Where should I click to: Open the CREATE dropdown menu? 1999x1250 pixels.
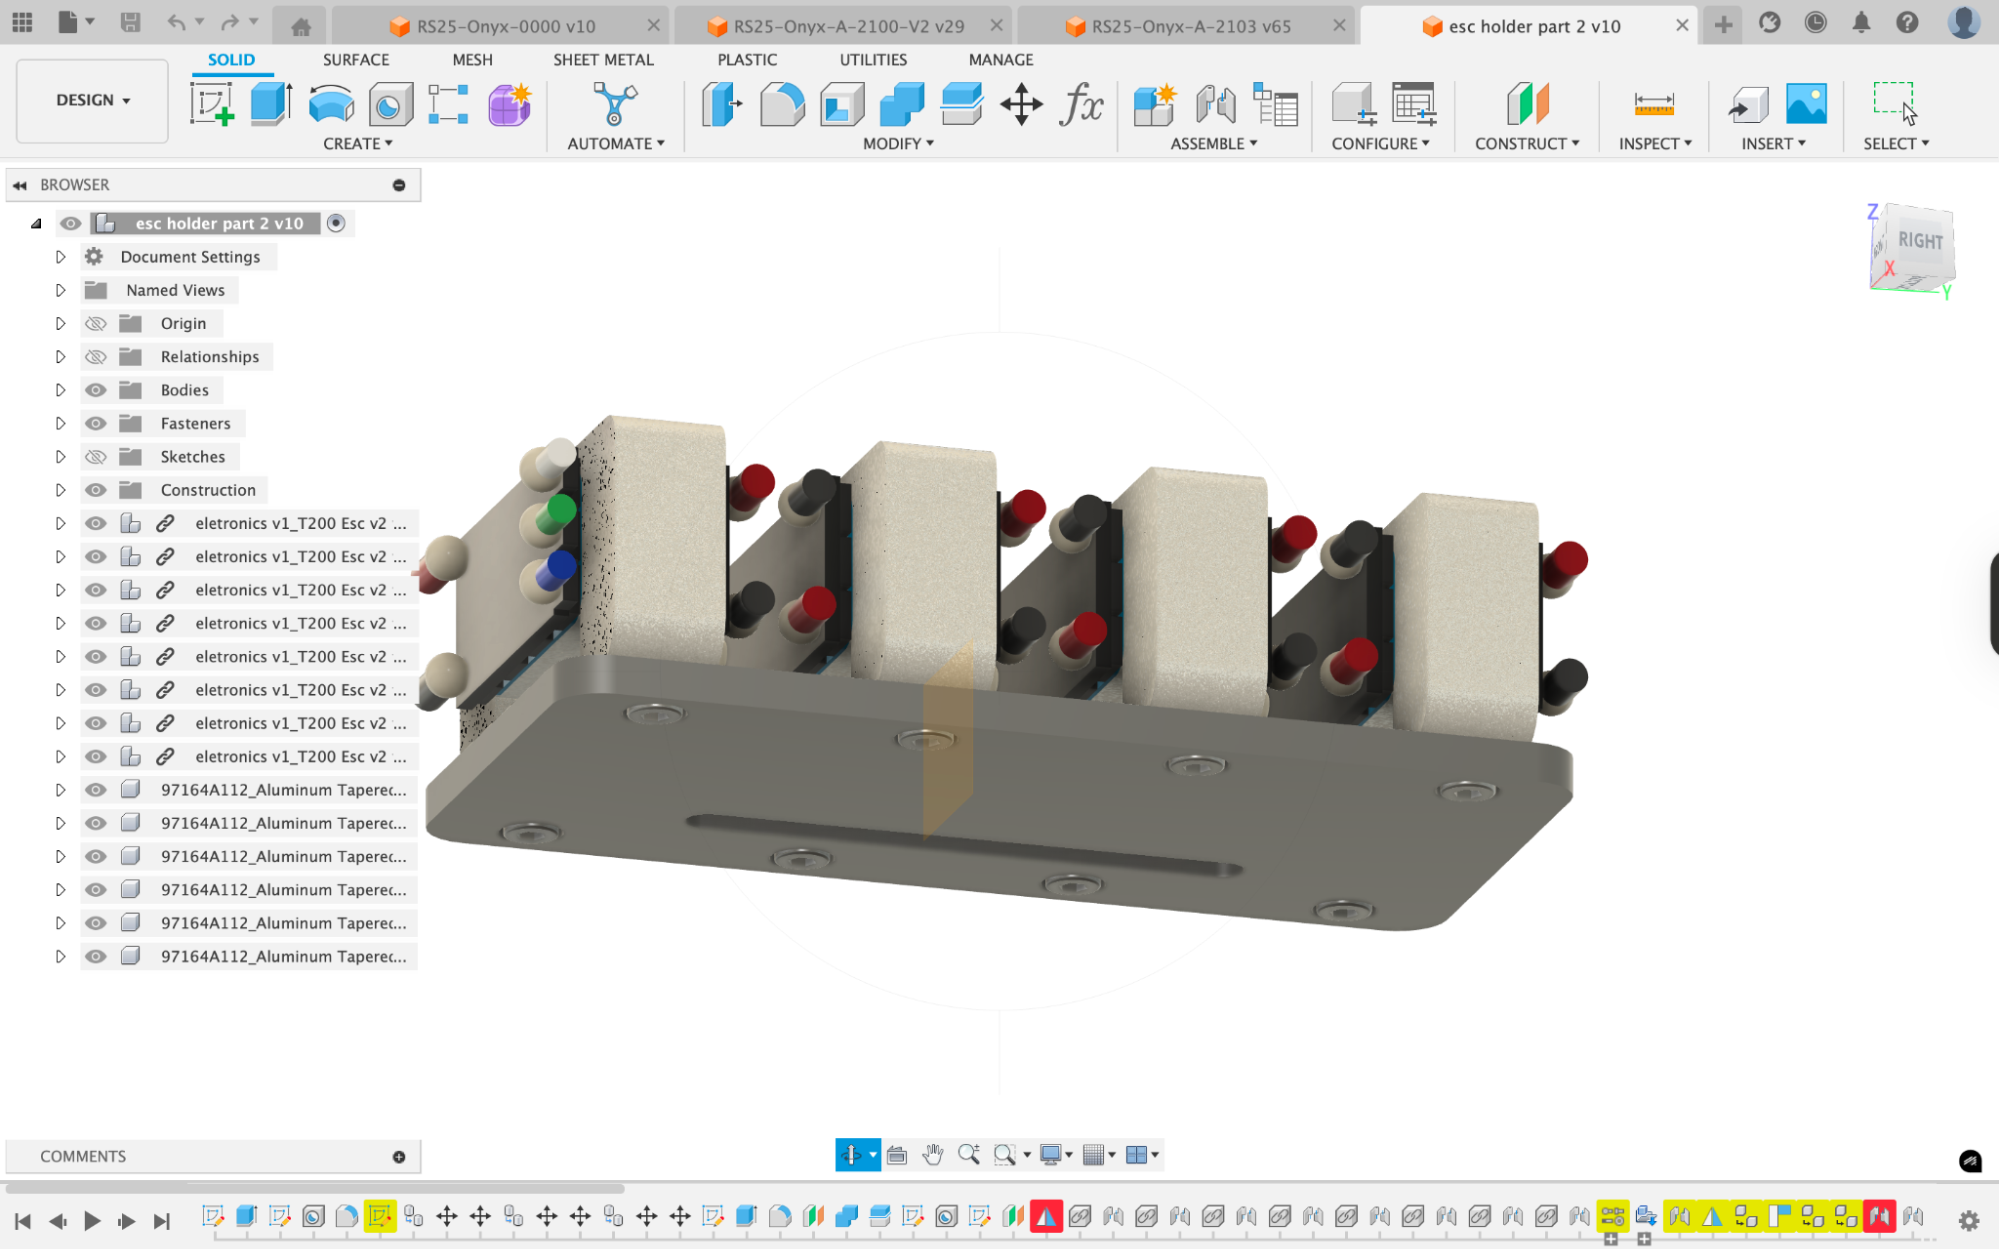[358, 144]
